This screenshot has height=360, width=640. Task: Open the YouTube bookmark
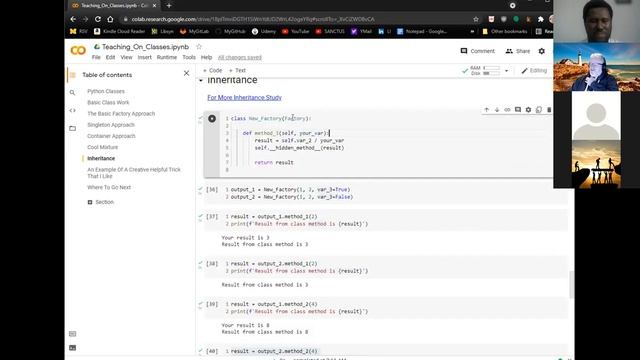[x=296, y=31]
